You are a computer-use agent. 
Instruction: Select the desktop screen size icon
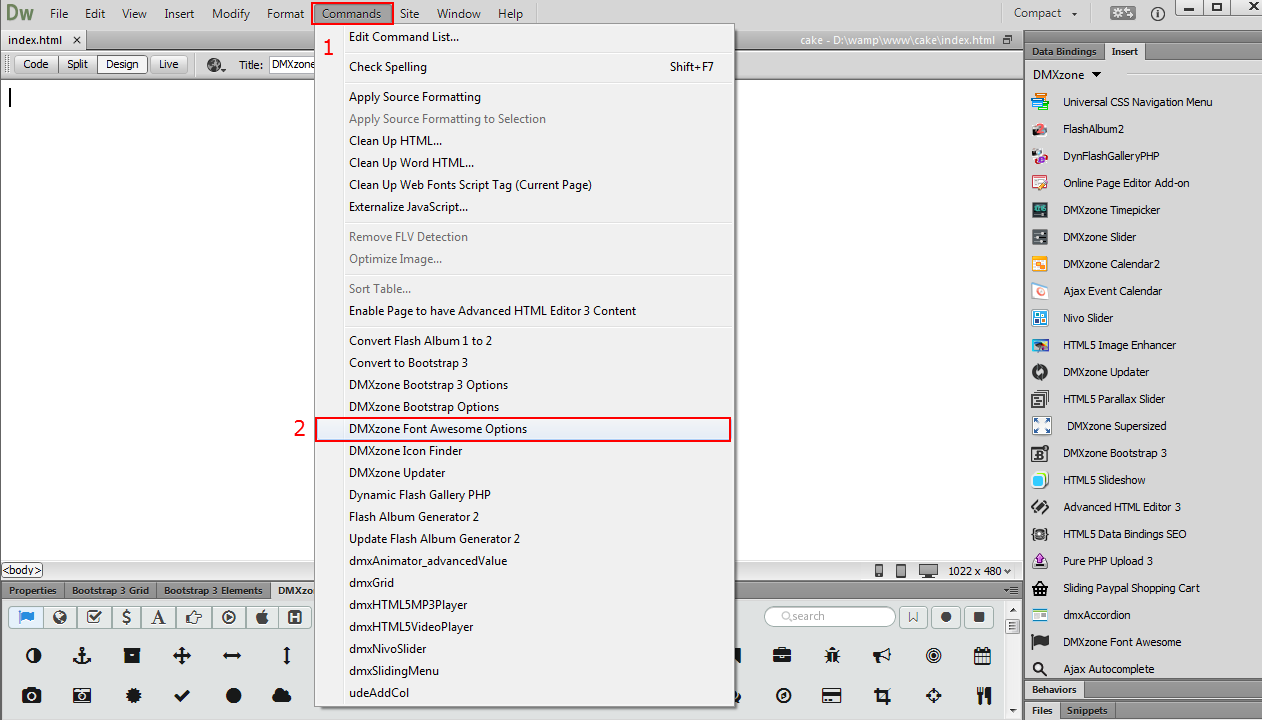pos(928,571)
